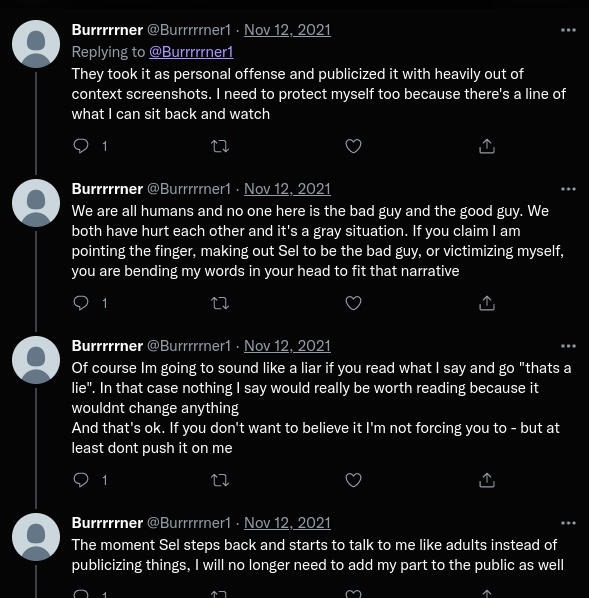Like the 'took it as personal offense' tweet
Viewport: 589px width, 598px height.
click(x=353, y=146)
